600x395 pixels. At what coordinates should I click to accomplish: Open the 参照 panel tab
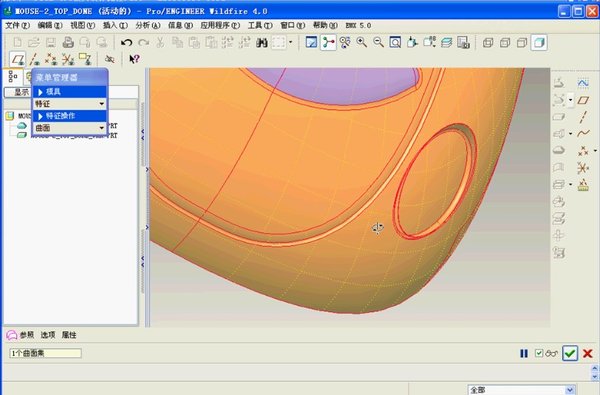pyautogui.click(x=27, y=335)
